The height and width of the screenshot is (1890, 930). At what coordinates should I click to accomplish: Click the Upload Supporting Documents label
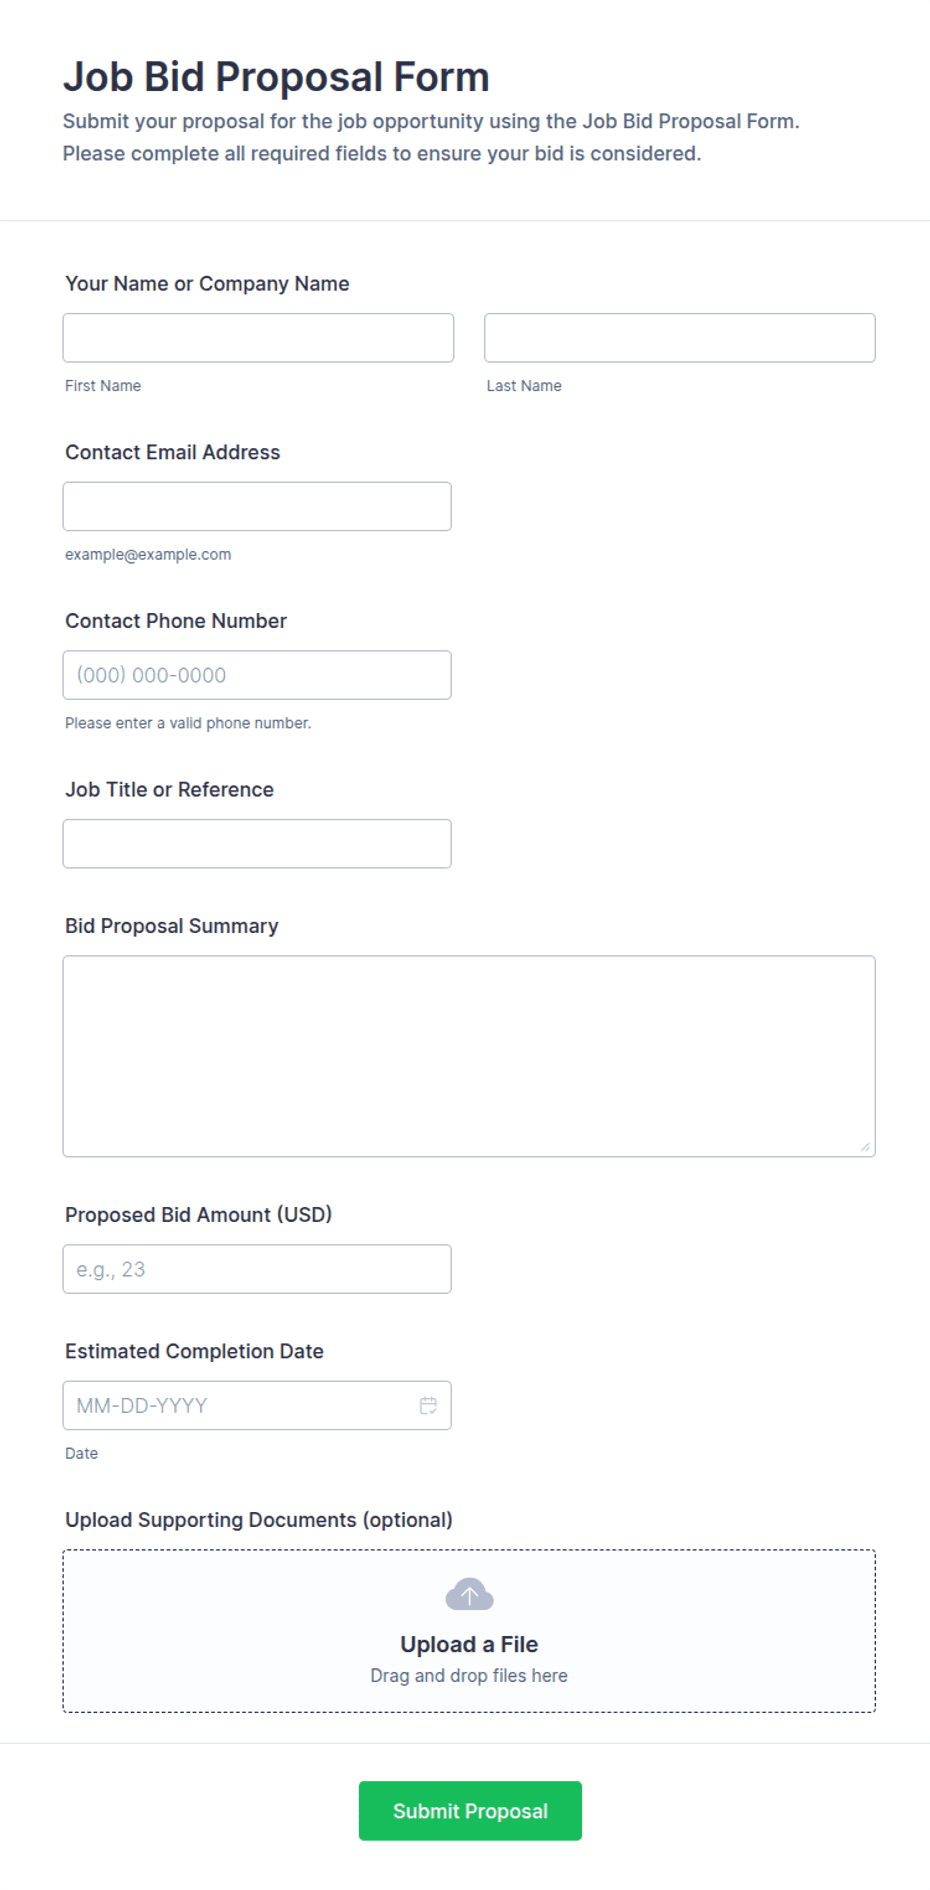[x=259, y=1520]
